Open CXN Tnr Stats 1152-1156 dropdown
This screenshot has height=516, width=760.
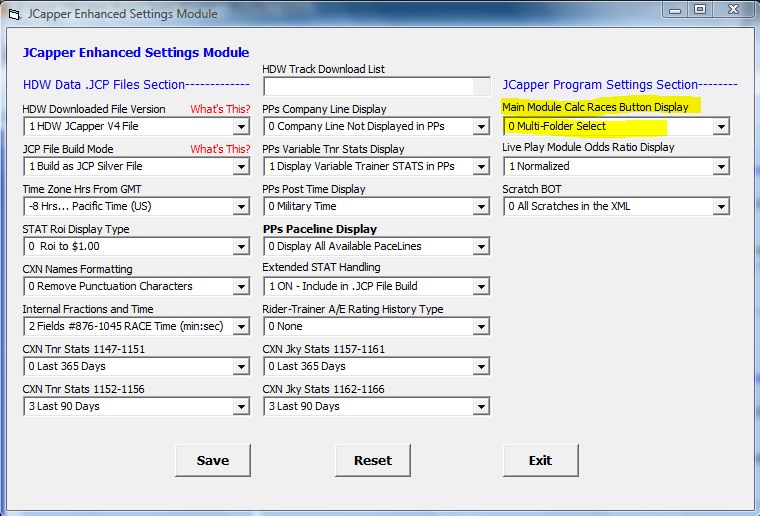click(x=241, y=407)
